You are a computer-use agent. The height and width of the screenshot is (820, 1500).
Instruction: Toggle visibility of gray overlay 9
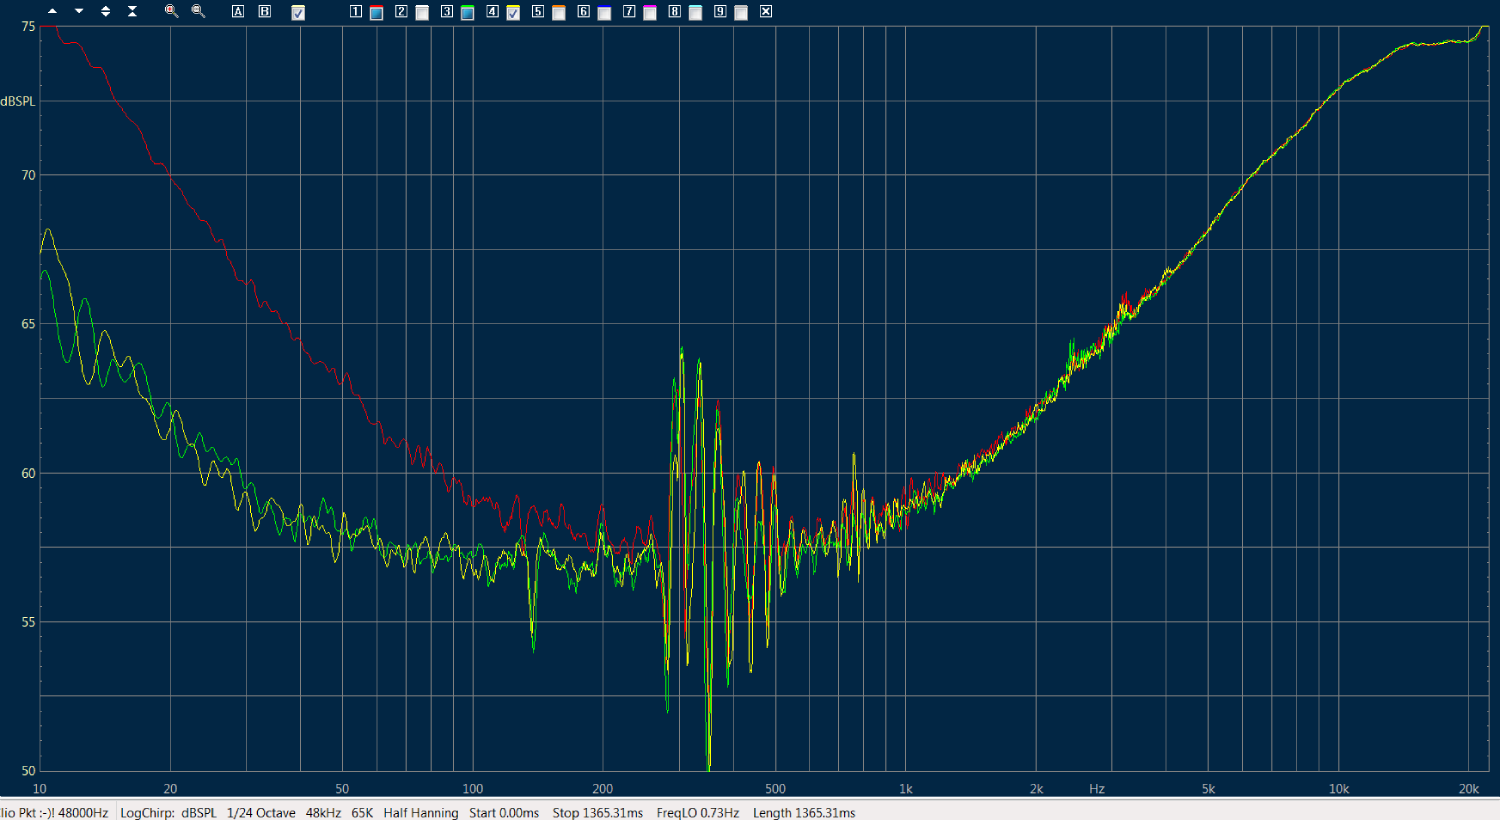[x=741, y=13]
